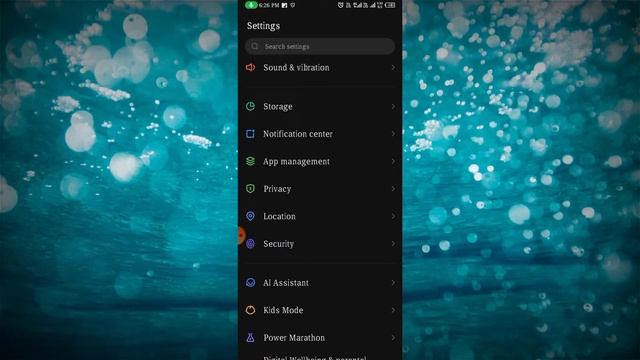Click the Storage pie chart icon
The image size is (640, 360).
coord(250,107)
